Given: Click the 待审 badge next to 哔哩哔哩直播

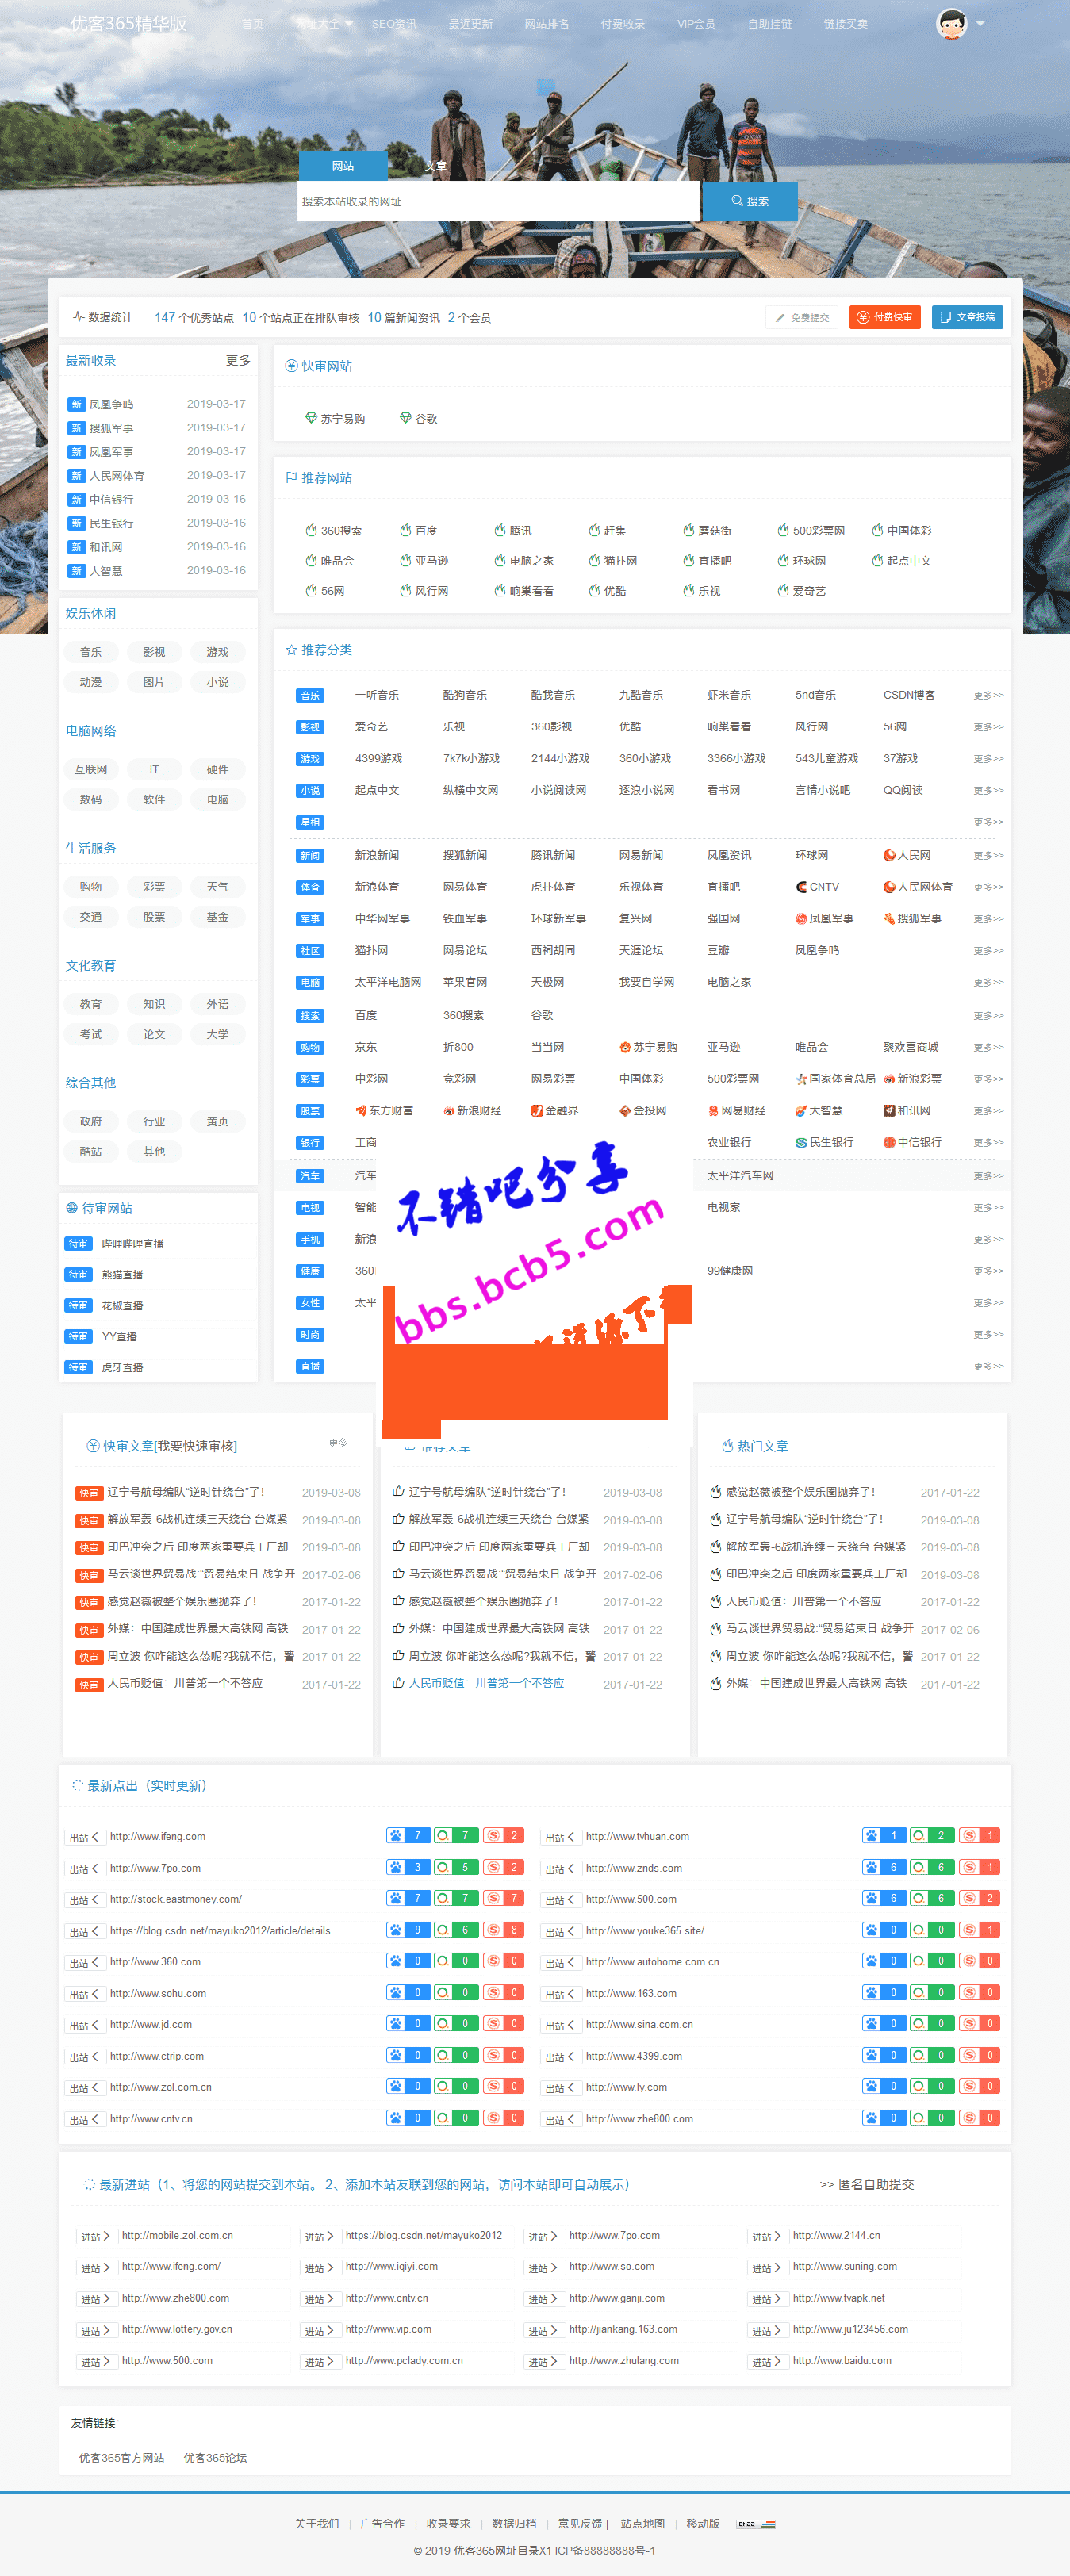Looking at the screenshot, I should click(78, 1243).
